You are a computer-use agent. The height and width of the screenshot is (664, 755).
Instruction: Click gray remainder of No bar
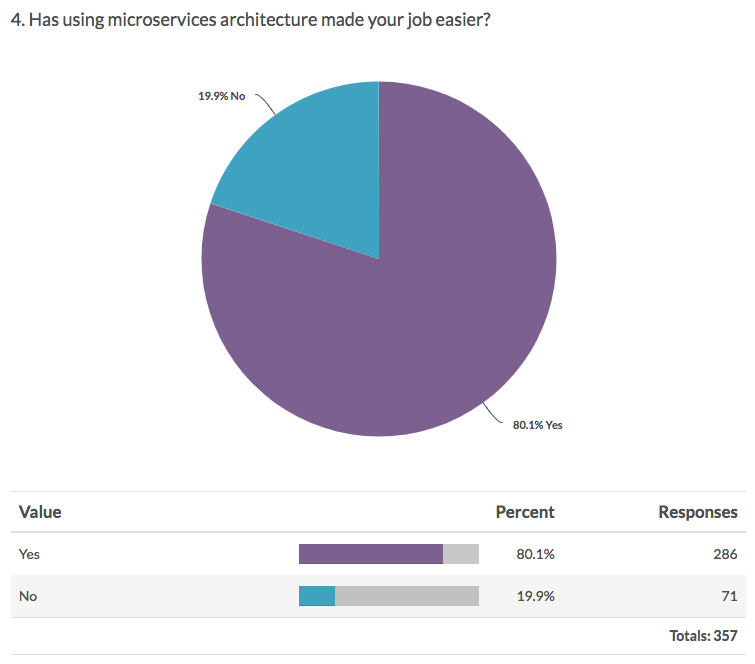pos(407,596)
